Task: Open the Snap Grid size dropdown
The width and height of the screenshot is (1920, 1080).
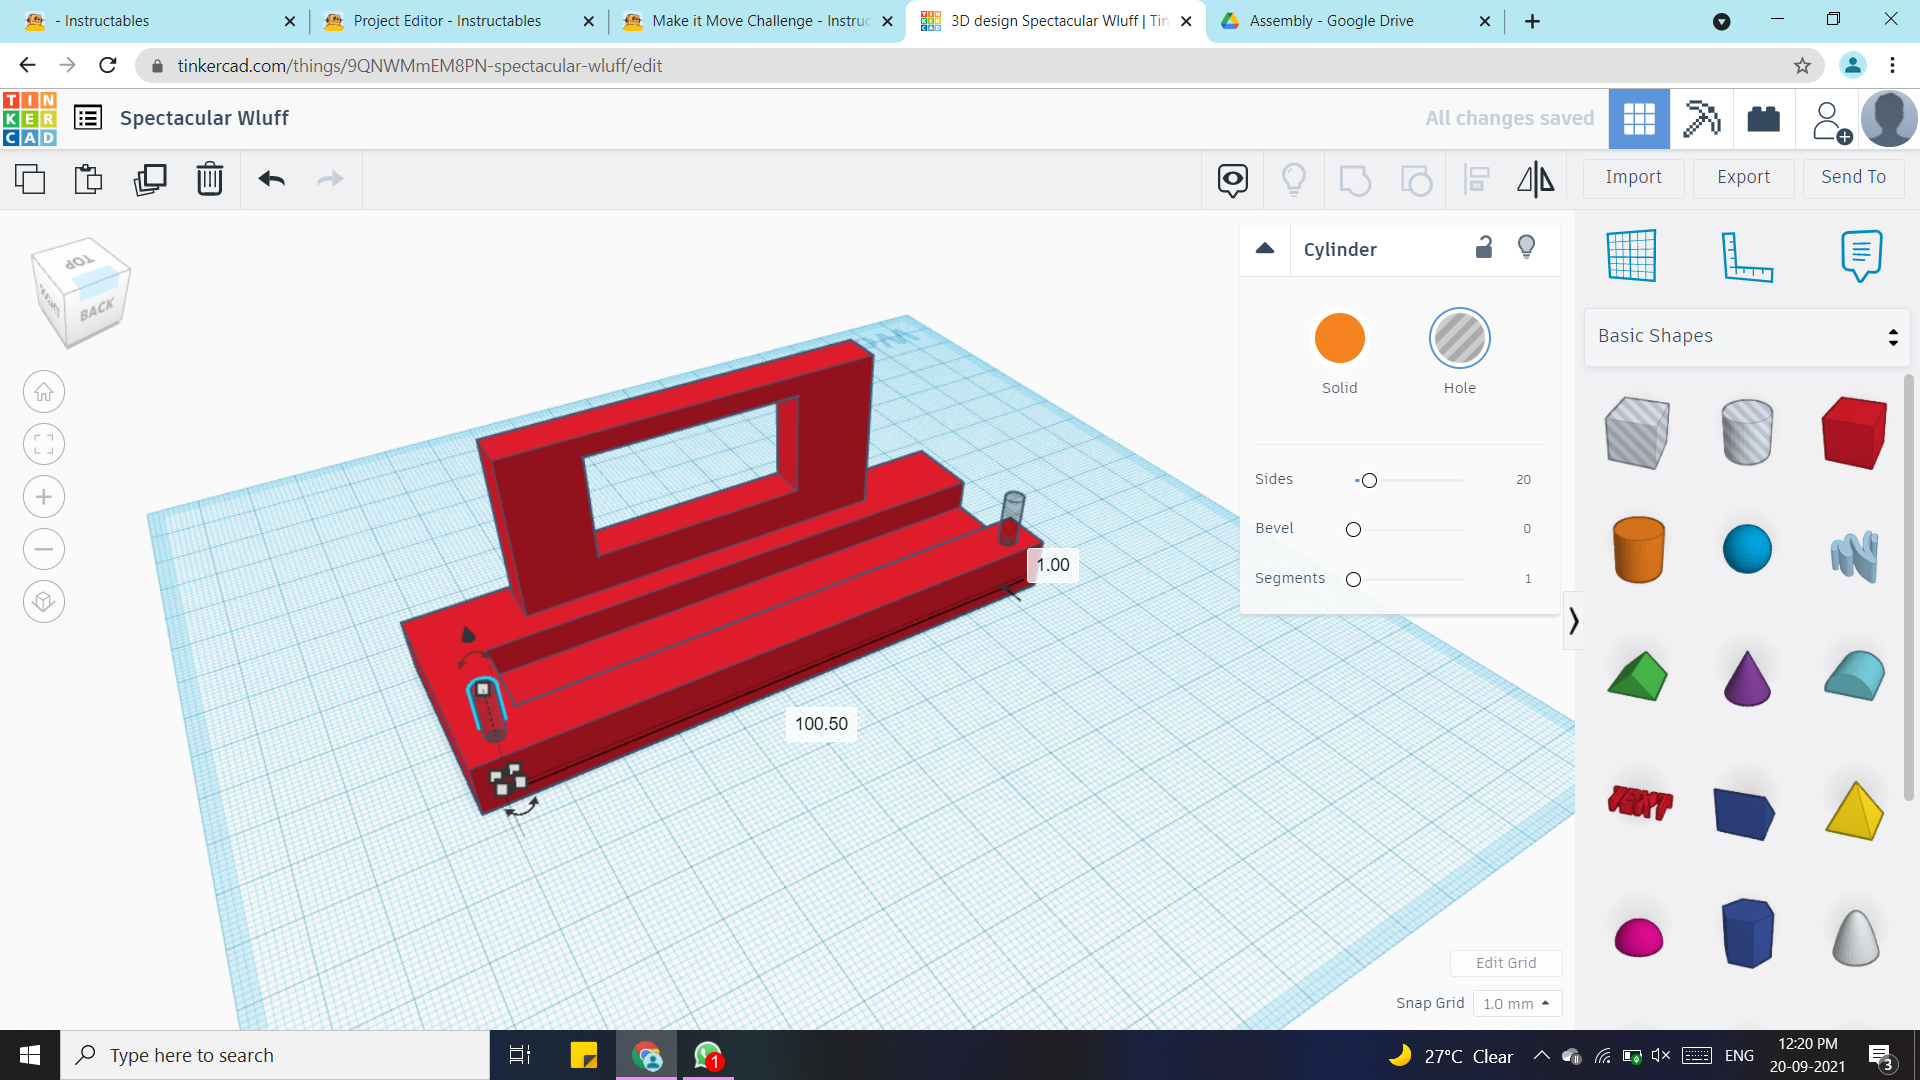Action: [x=1516, y=1003]
